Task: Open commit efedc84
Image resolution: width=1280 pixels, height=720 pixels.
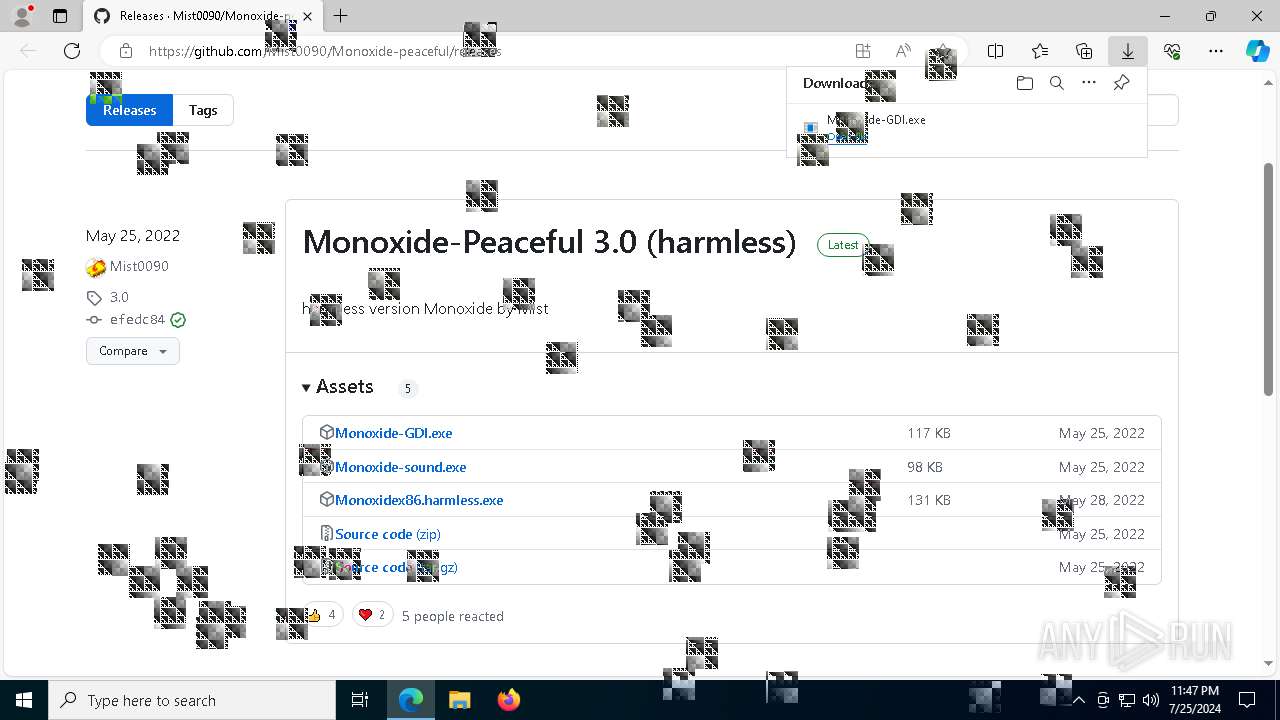Action: coord(137,320)
